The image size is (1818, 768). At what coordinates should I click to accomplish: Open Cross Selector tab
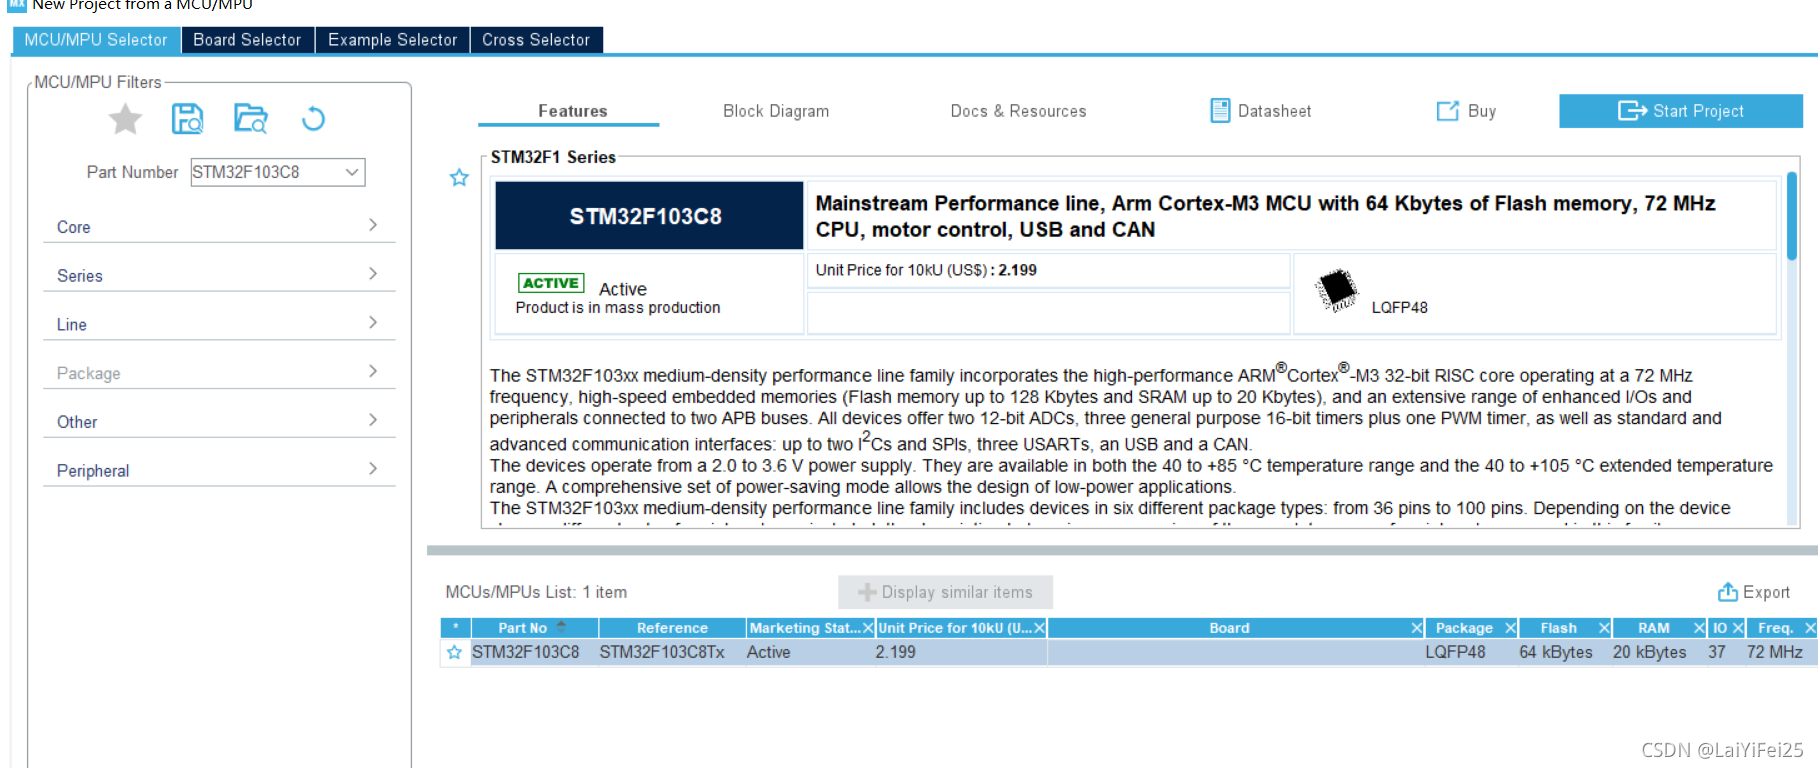coord(536,40)
